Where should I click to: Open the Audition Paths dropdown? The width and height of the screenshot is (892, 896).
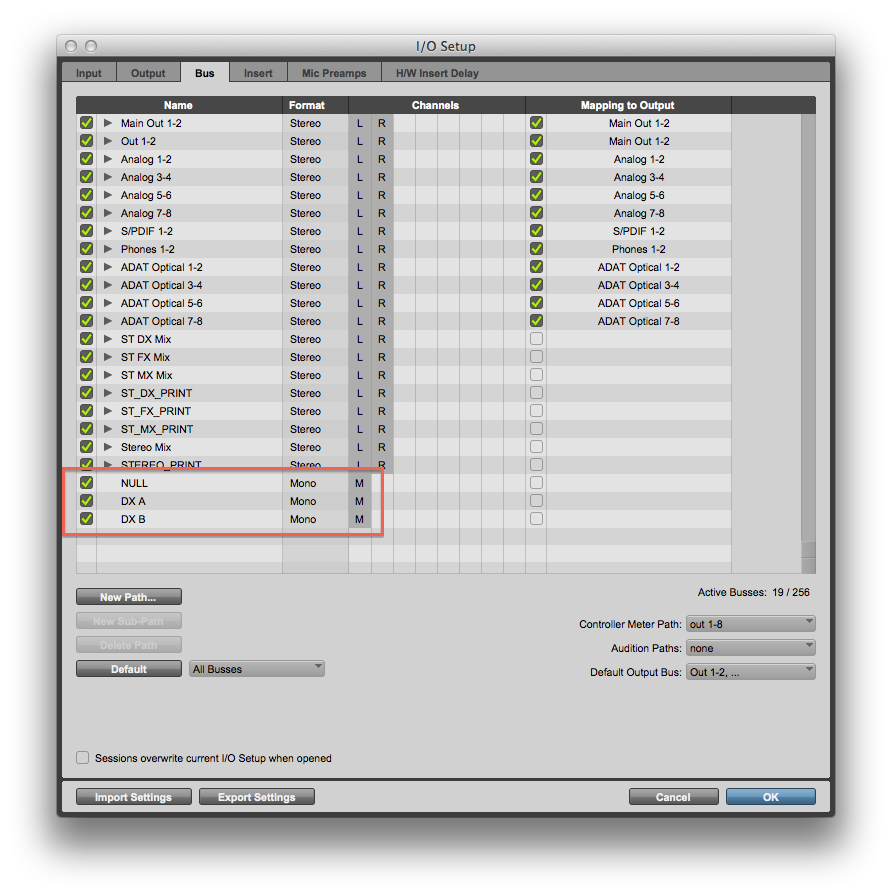pos(750,648)
